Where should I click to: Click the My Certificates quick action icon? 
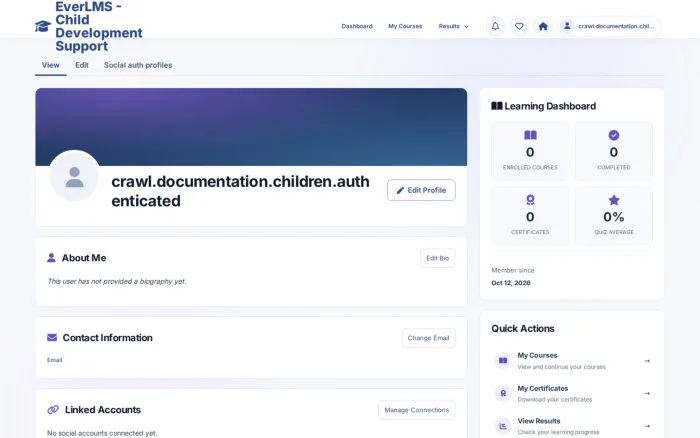[503, 393]
